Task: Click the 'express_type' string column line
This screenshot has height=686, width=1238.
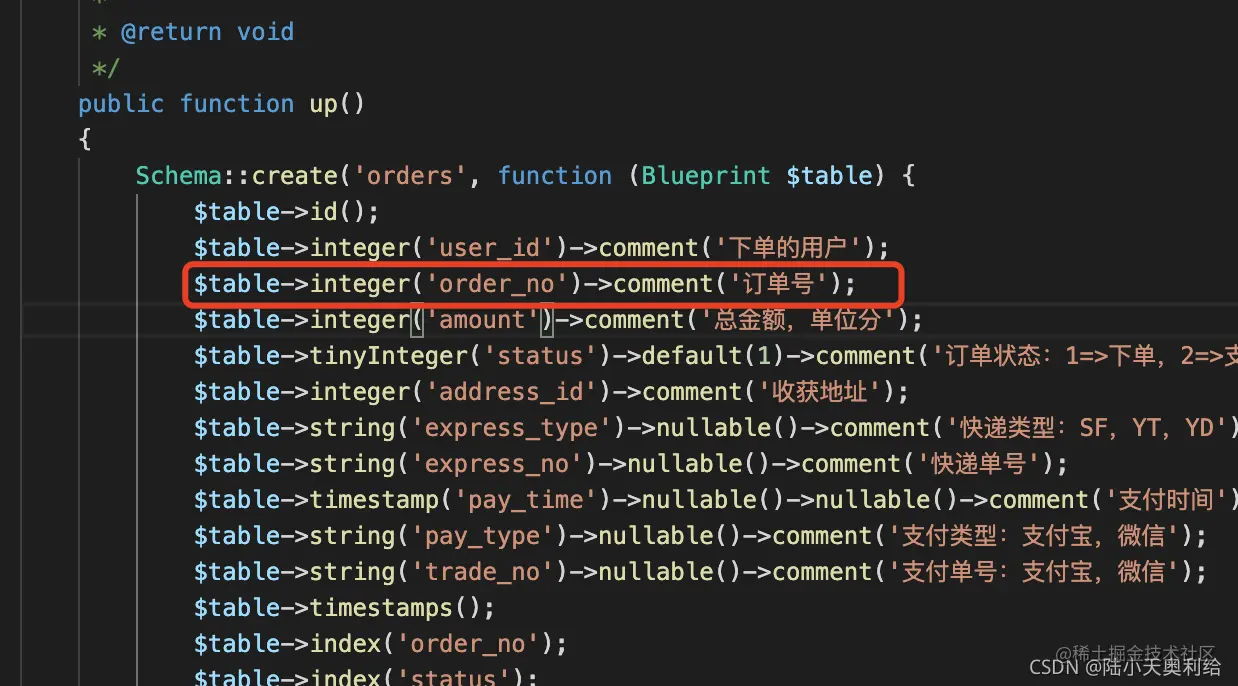Action: pyautogui.click(x=716, y=428)
